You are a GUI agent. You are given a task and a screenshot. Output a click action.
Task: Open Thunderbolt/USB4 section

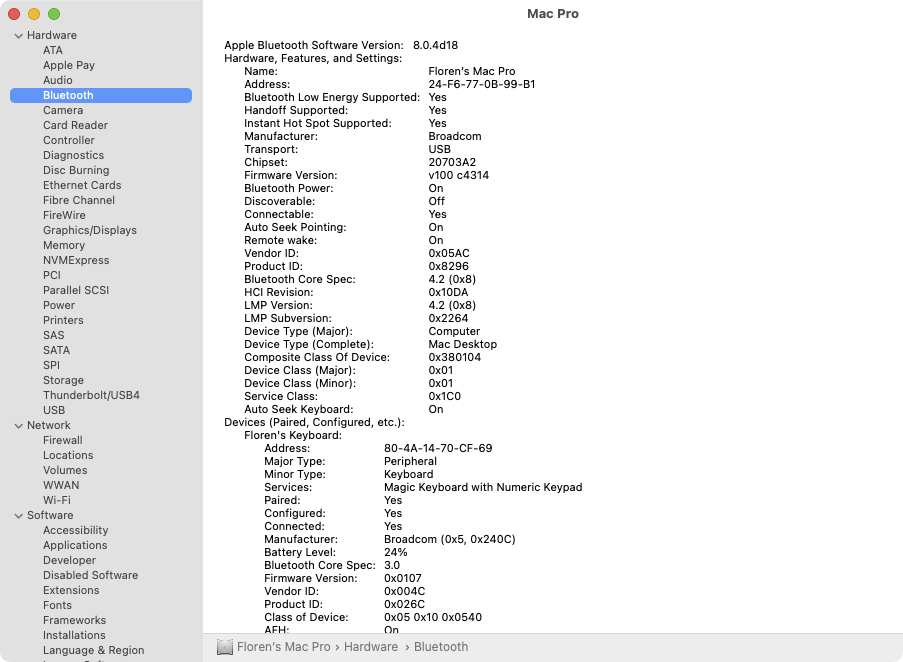(92, 395)
